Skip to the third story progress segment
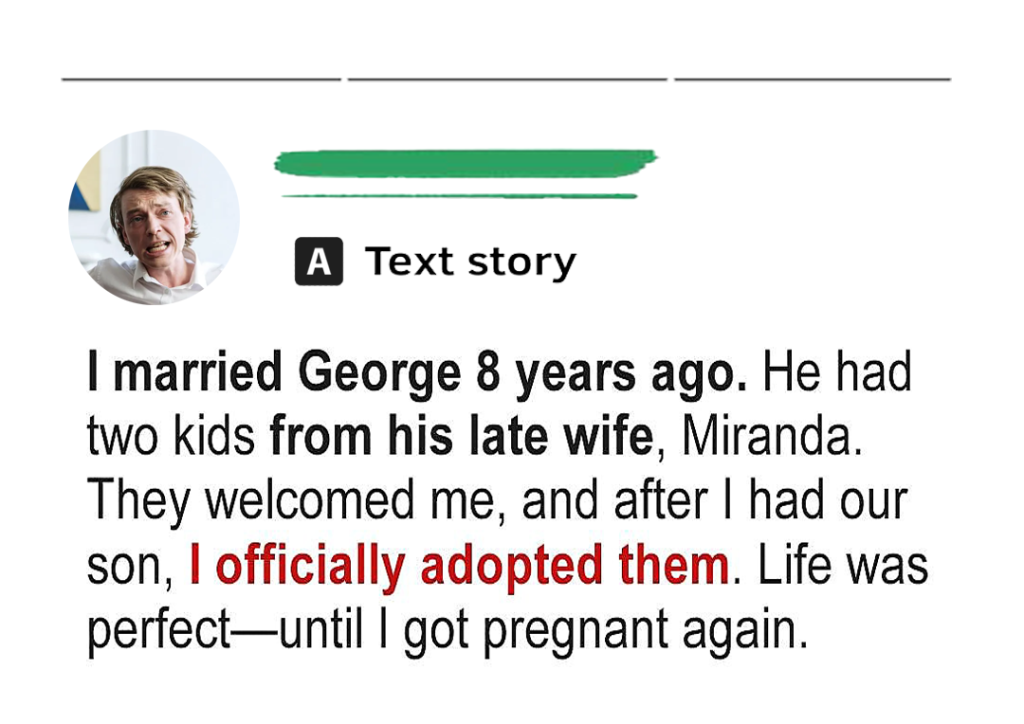 point(812,79)
